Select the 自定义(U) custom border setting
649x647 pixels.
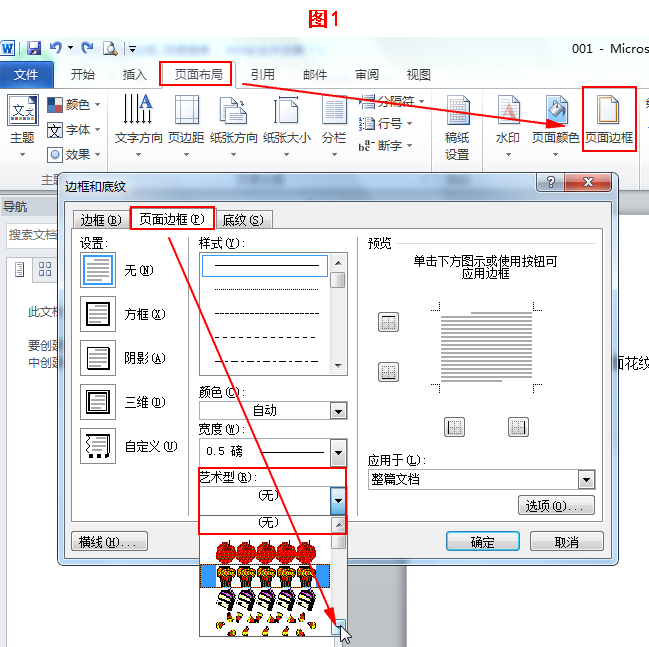[x=98, y=446]
